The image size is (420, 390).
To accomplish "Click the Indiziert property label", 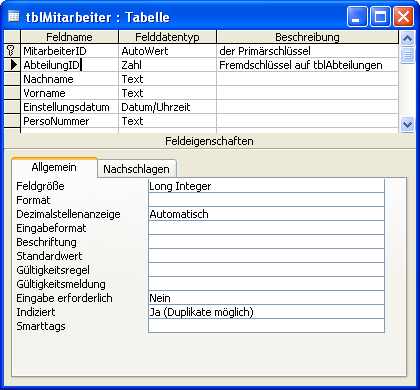I will [x=36, y=312].
